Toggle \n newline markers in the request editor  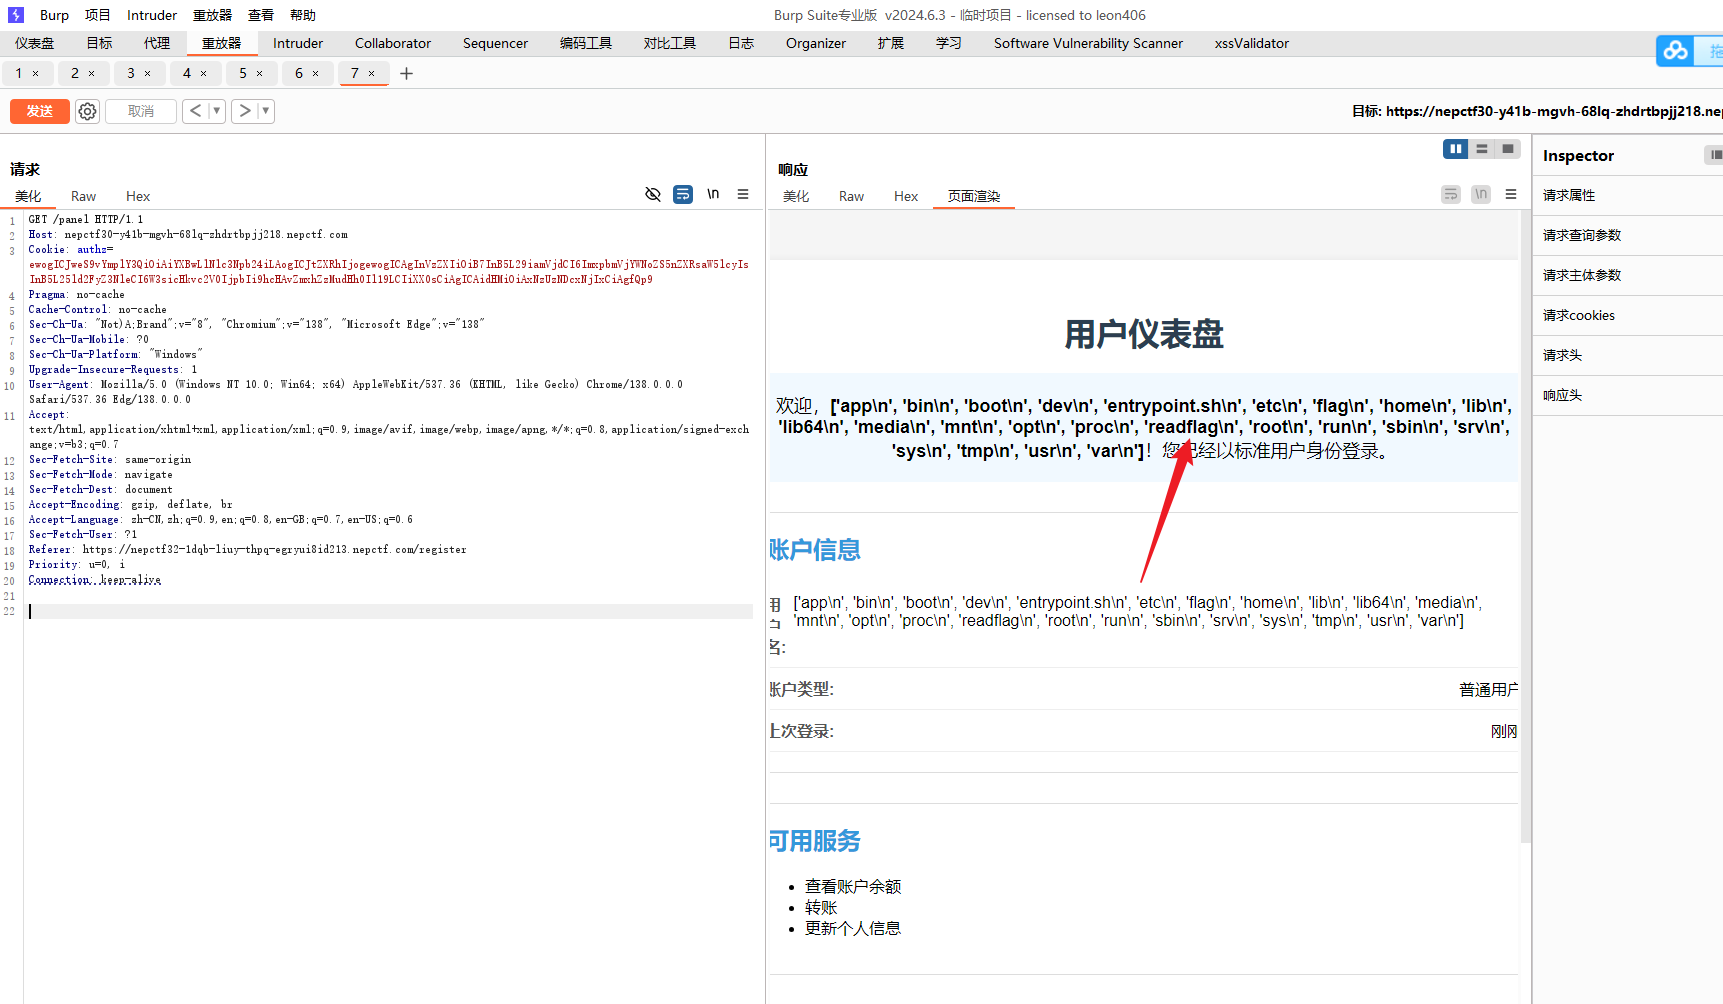tap(712, 194)
